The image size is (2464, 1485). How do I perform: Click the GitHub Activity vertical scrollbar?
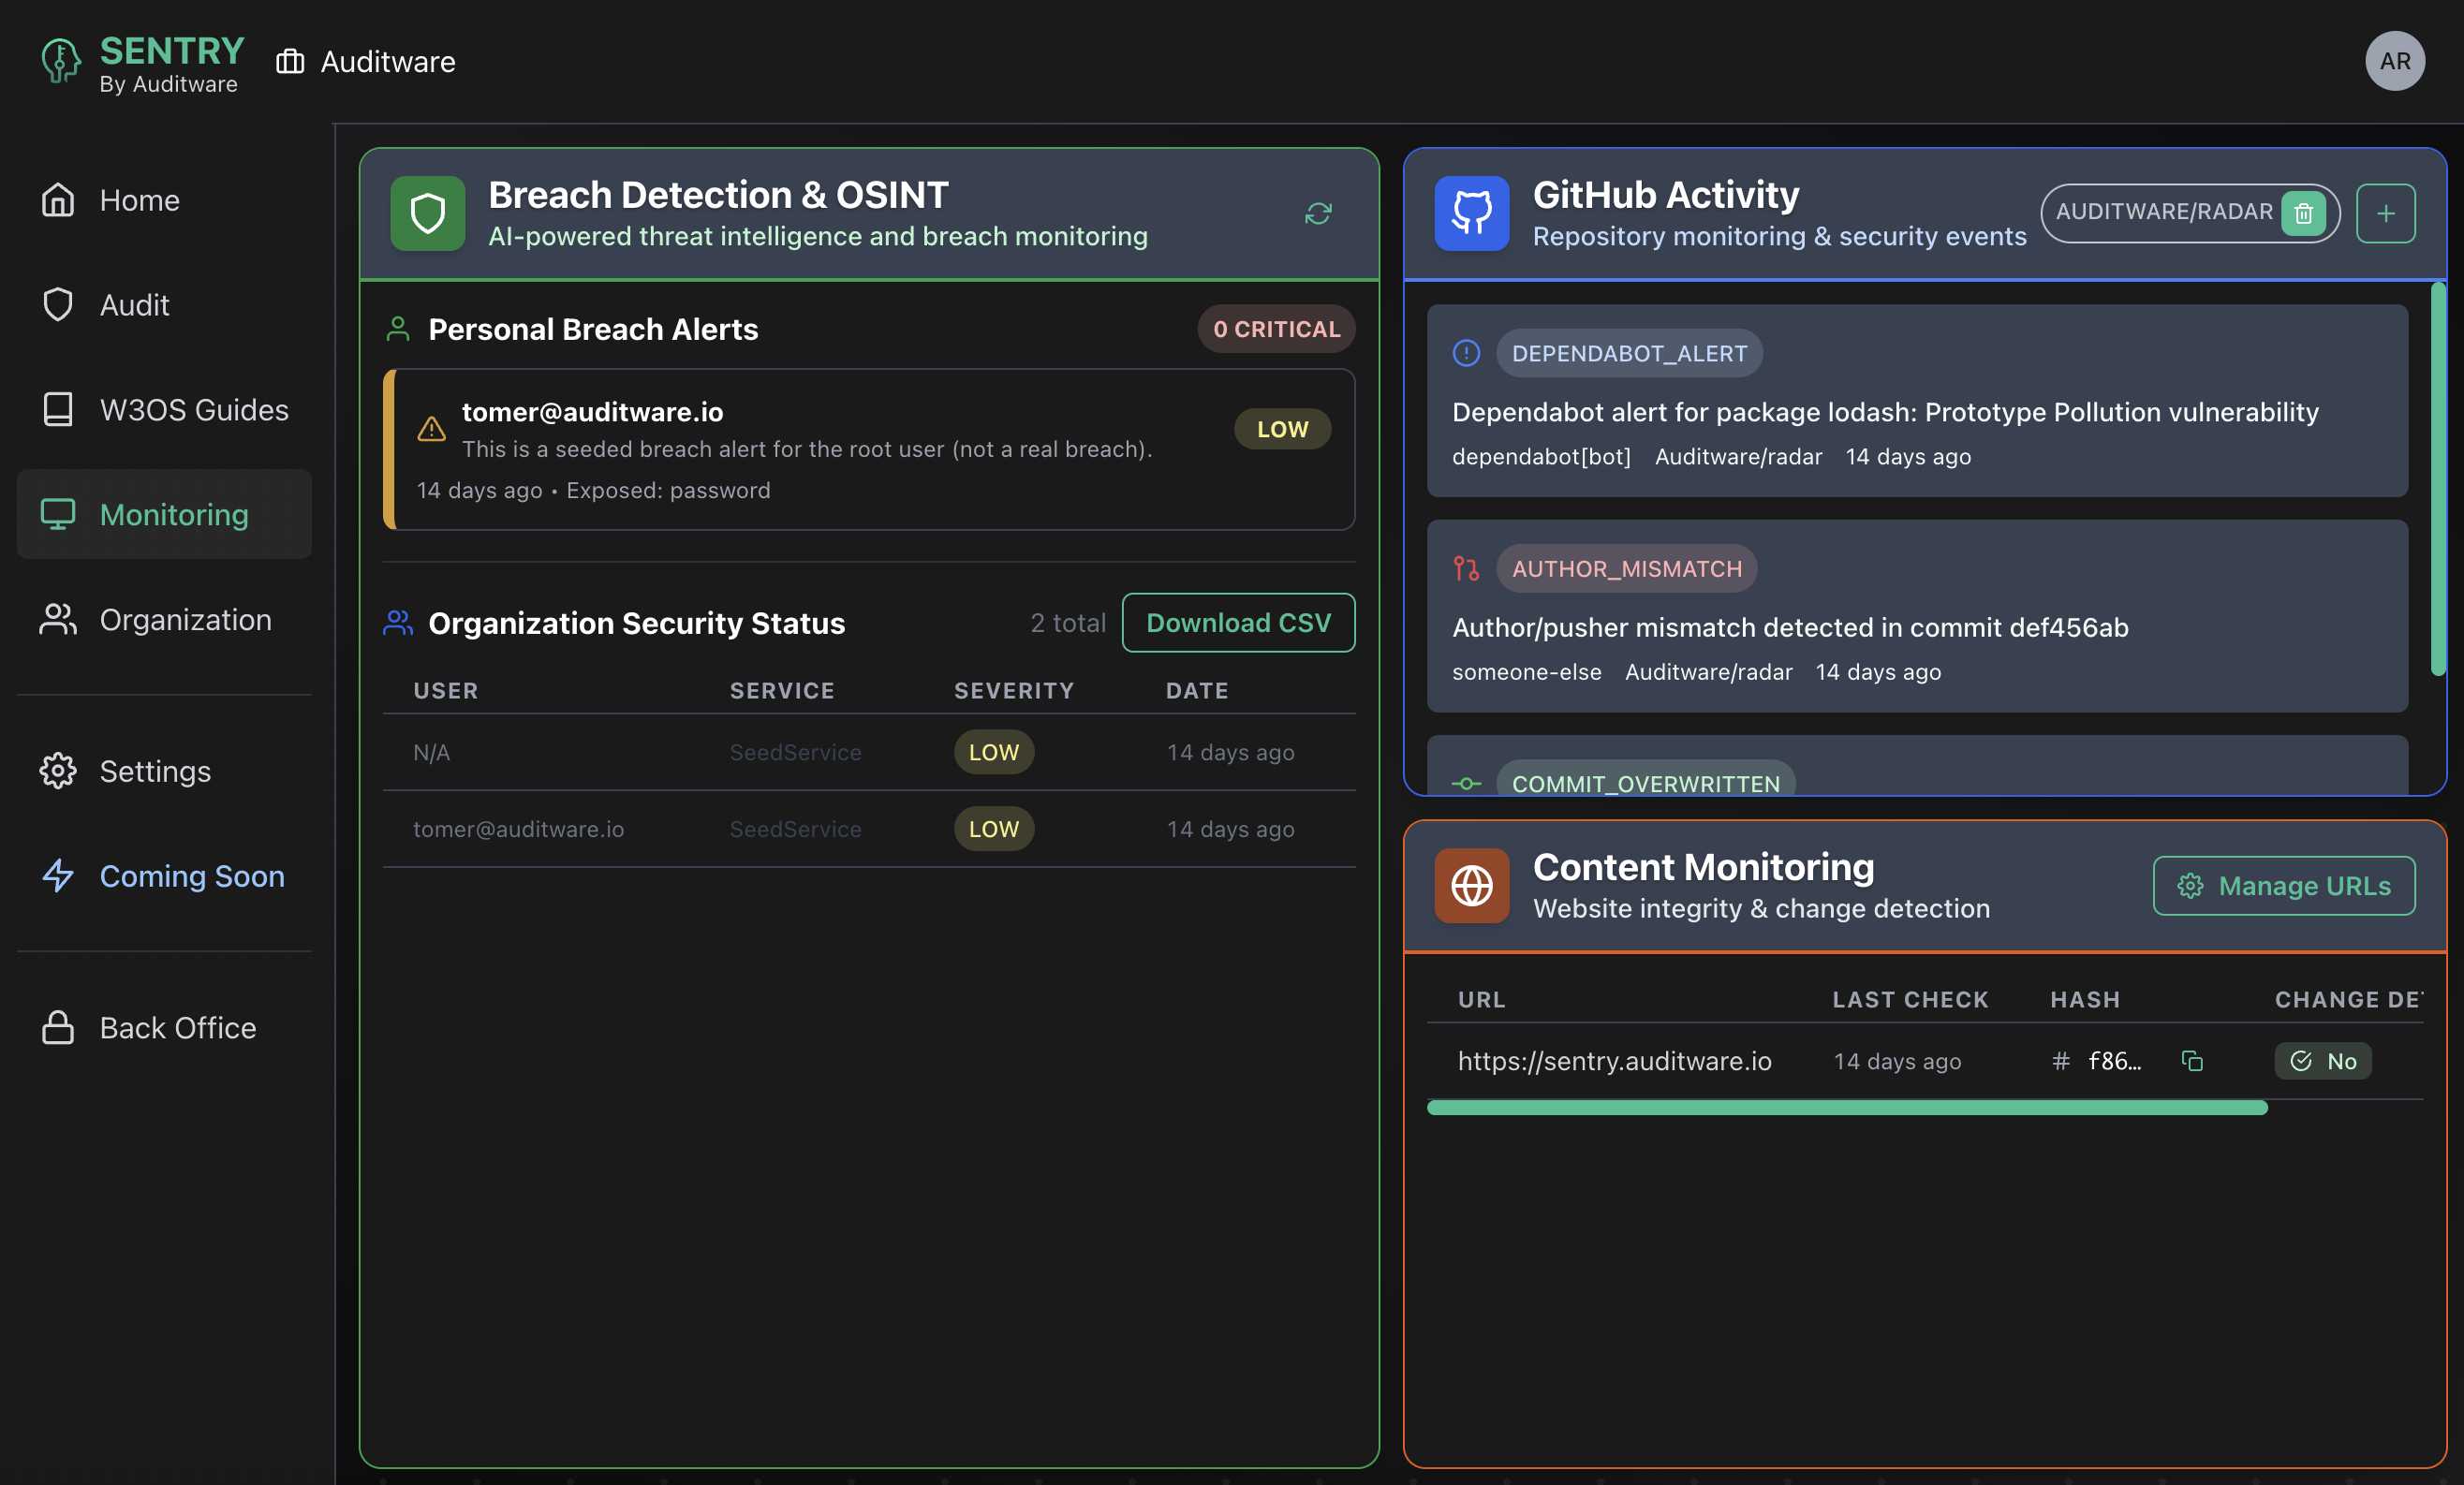coord(2438,480)
